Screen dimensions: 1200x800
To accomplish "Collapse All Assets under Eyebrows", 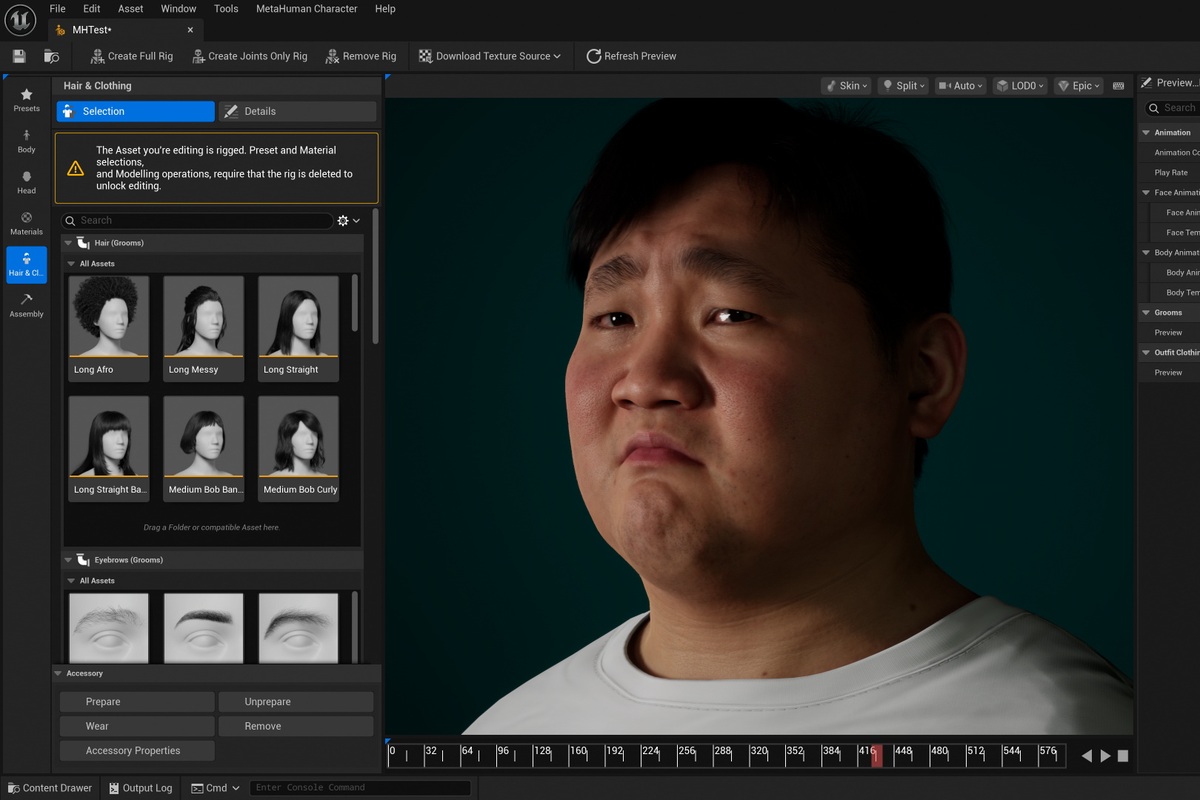I will pos(71,581).
